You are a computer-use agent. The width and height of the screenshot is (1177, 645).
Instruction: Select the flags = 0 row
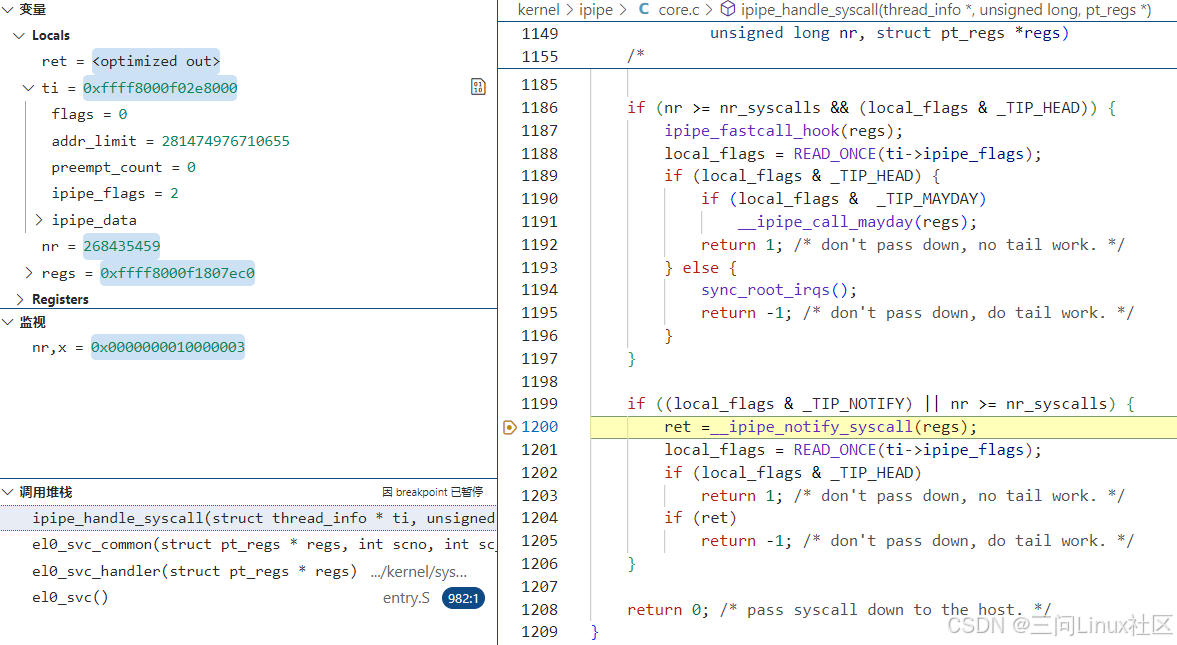[248, 114]
